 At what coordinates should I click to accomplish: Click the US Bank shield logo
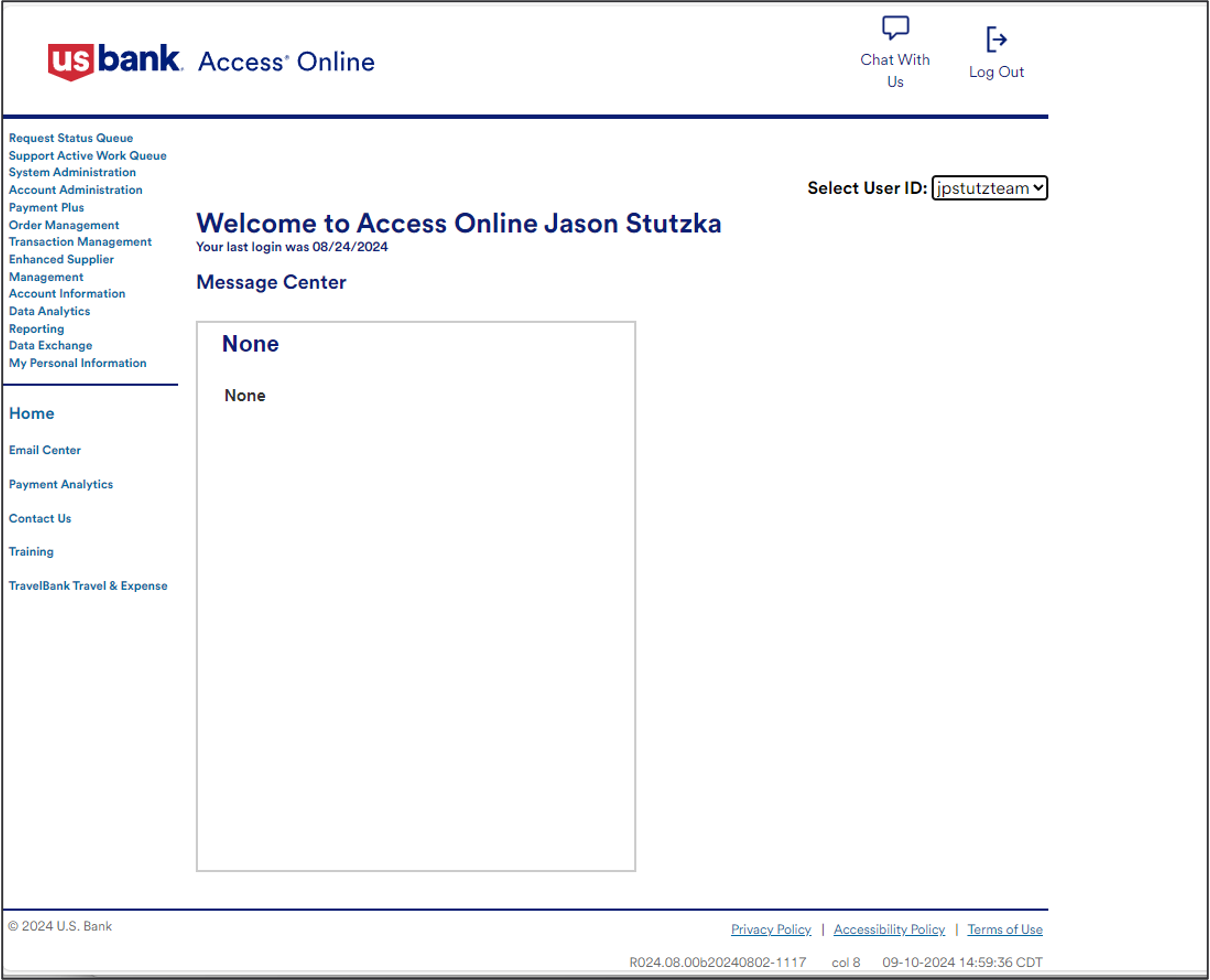pos(72,61)
